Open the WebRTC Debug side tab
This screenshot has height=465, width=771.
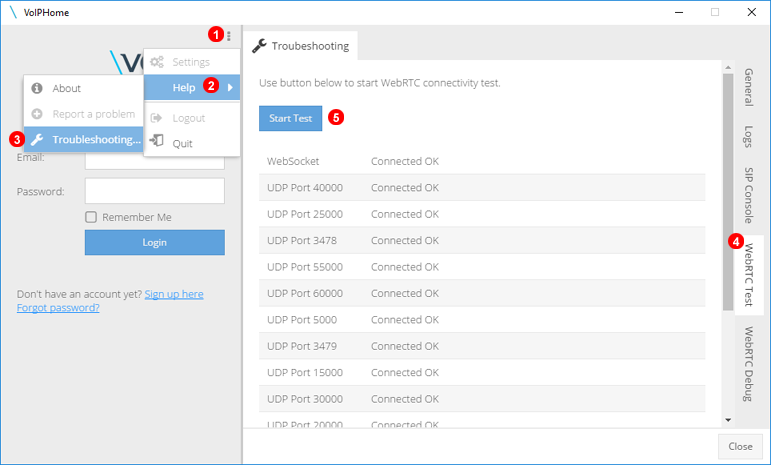[749, 364]
